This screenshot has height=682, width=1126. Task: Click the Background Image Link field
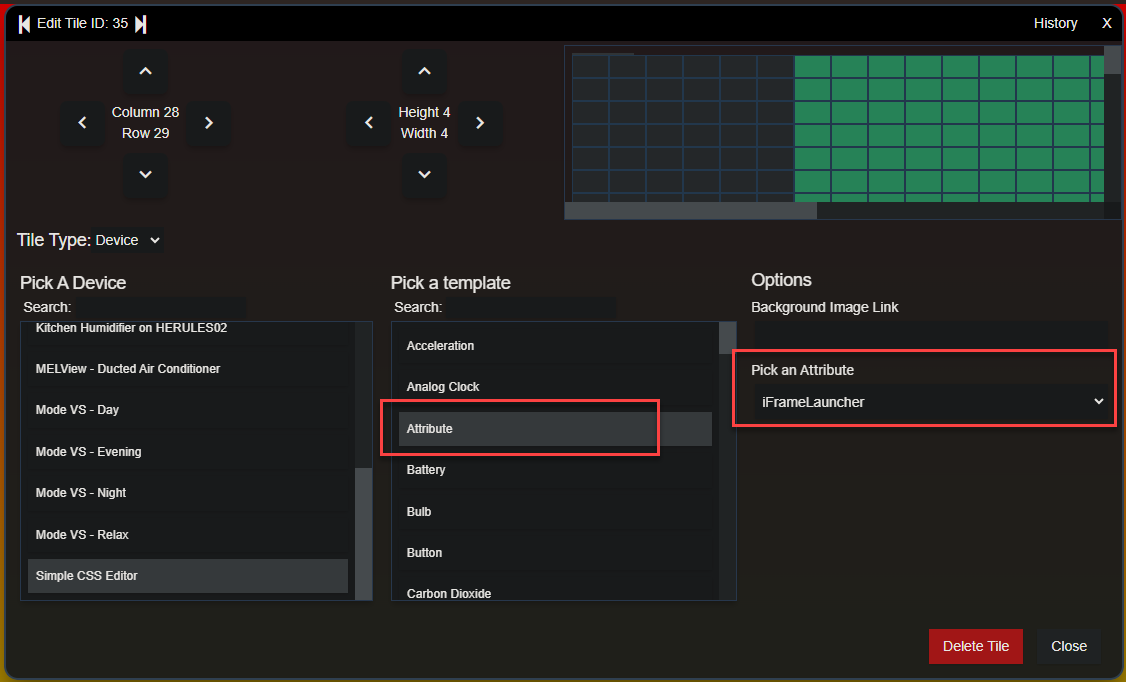[x=930, y=331]
